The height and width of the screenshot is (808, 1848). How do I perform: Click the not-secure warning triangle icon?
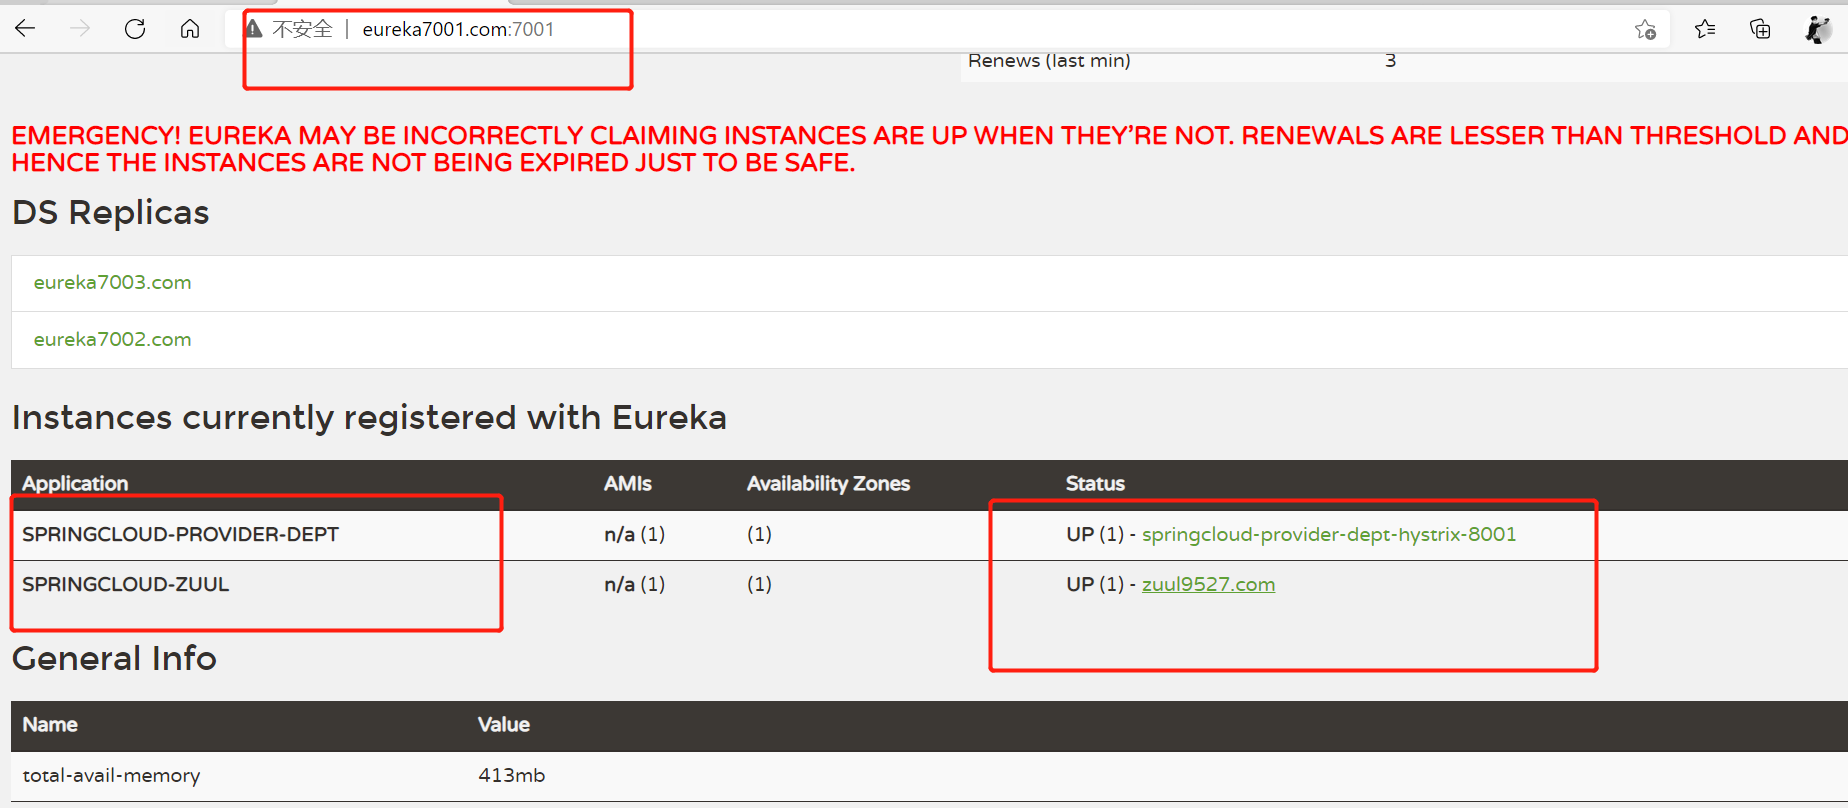[x=254, y=29]
